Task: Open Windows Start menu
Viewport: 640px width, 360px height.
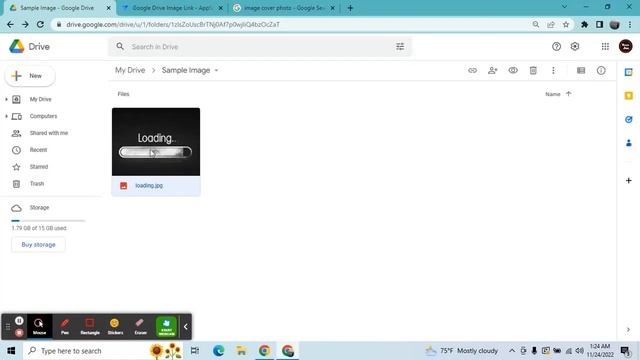Action: (11, 351)
